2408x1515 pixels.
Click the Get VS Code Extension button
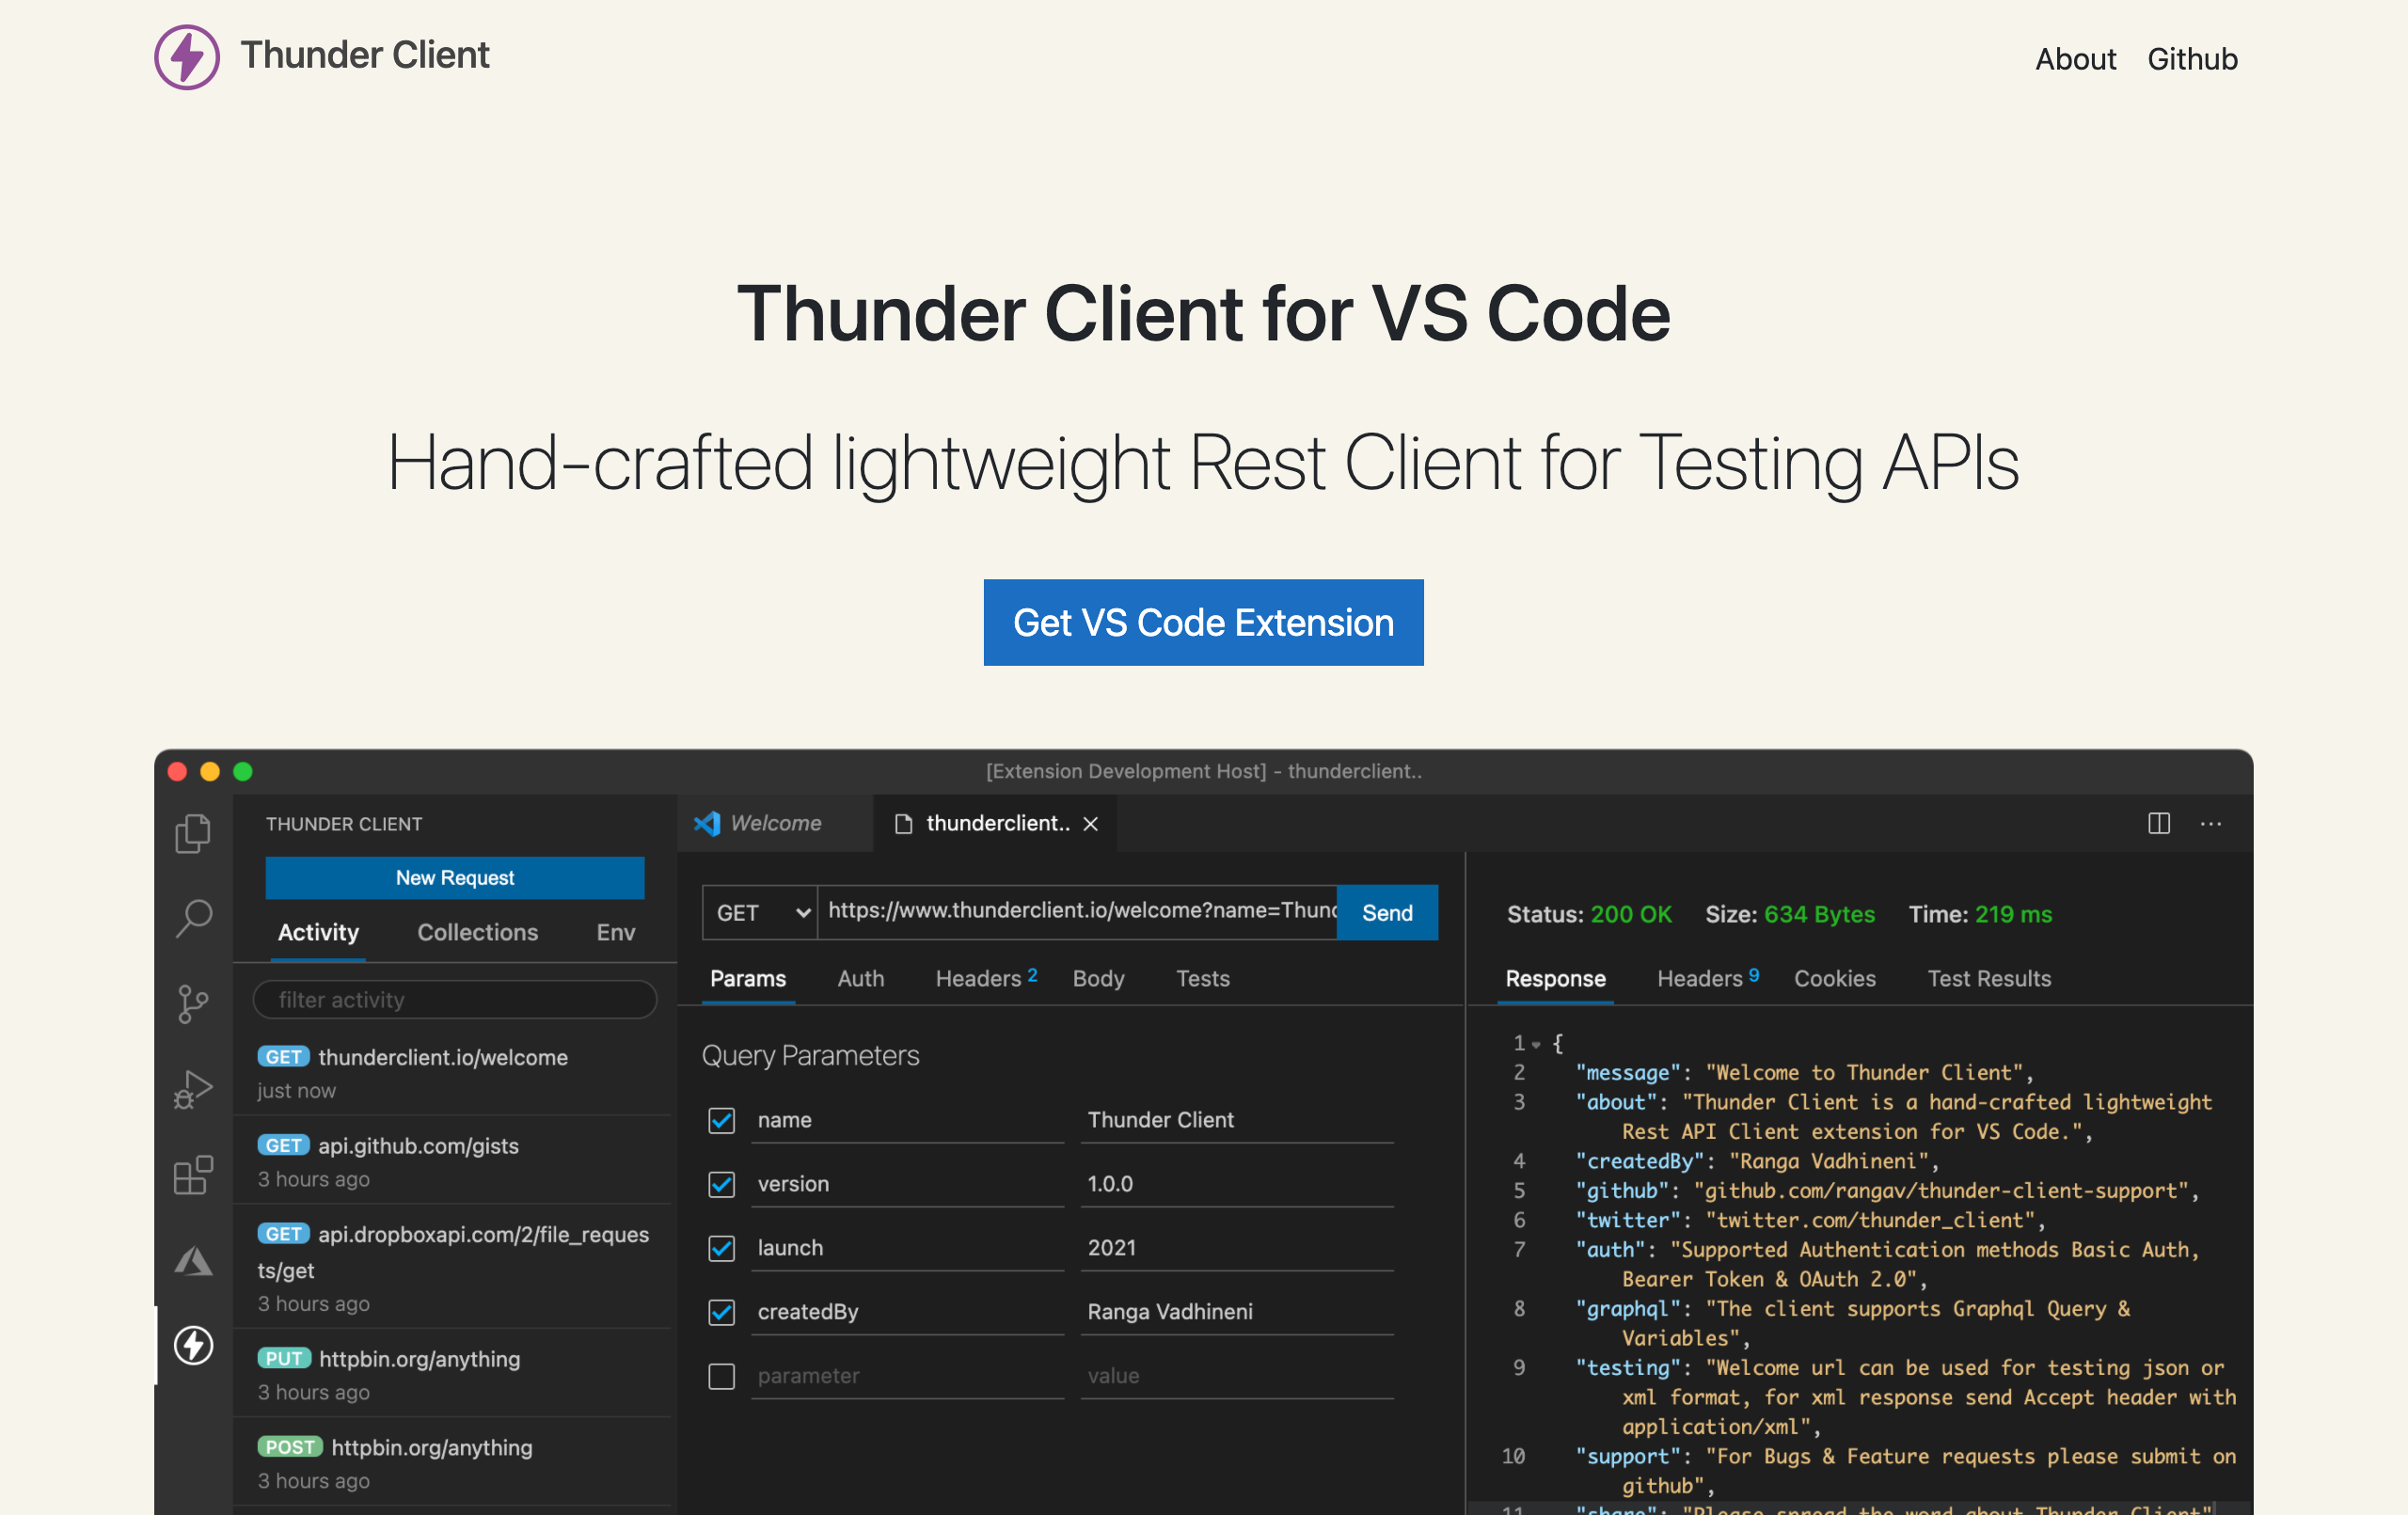[1203, 622]
